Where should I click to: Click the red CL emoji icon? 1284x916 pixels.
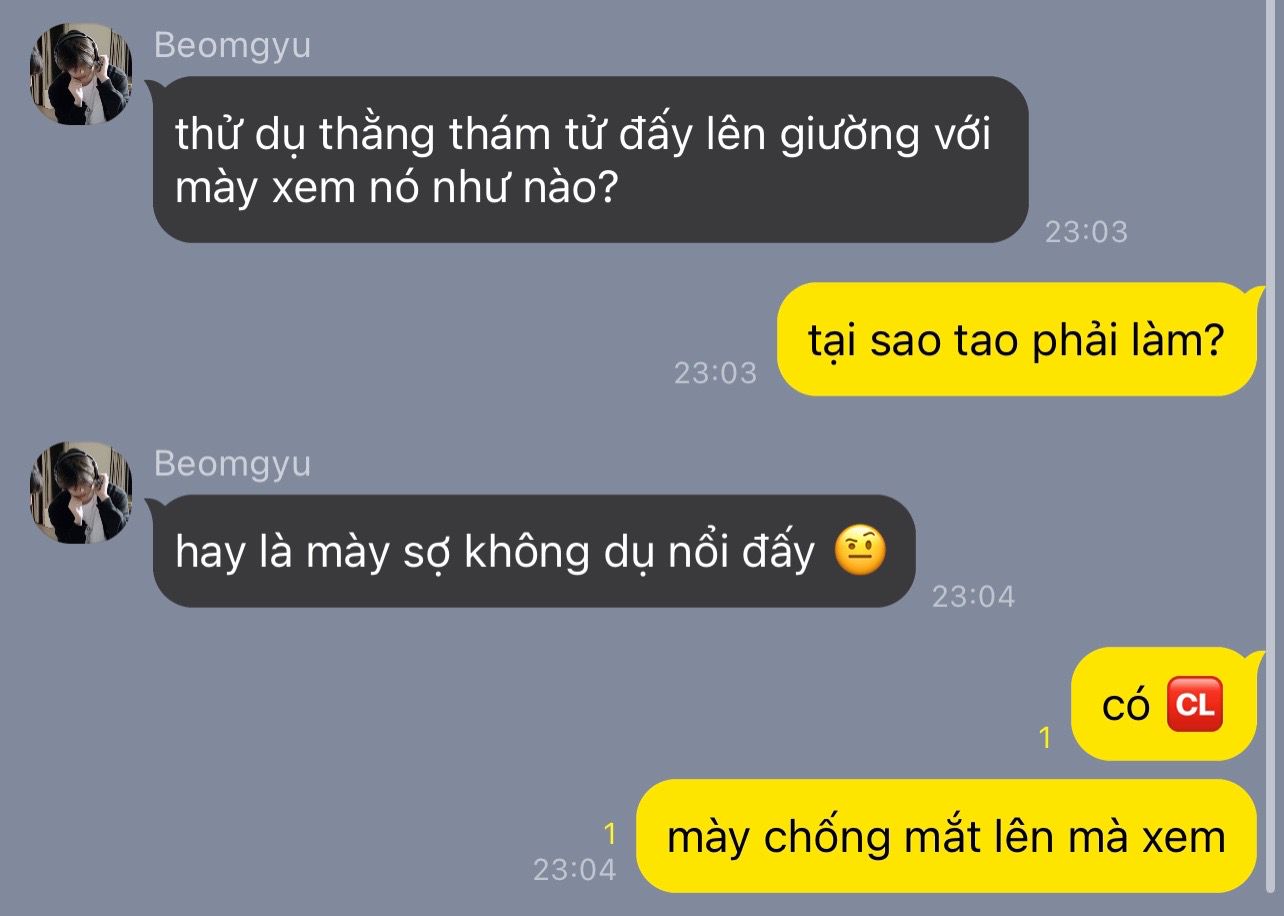click(x=1194, y=705)
